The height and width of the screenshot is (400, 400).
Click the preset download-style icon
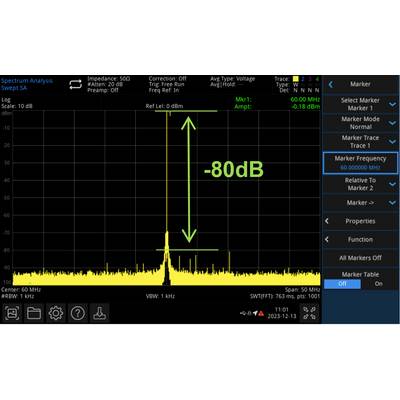[100, 313]
